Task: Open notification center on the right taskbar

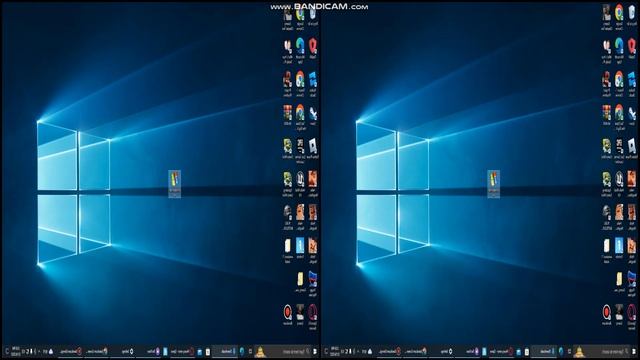Action: click(326, 351)
